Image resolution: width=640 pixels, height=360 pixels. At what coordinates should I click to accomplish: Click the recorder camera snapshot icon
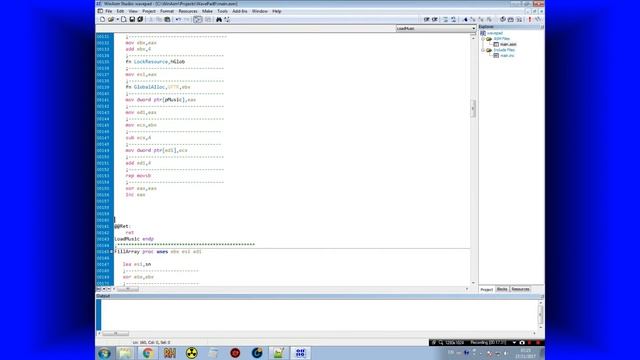(522, 342)
